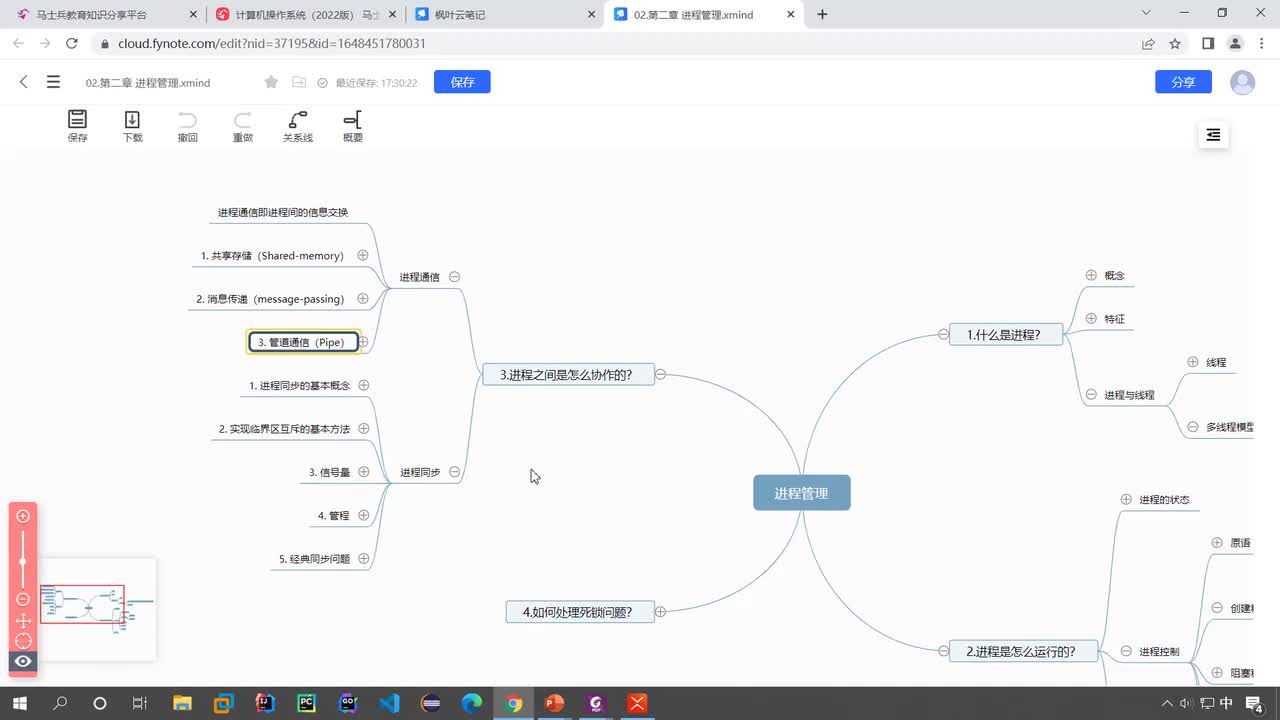Adjust the zoom slider handle
Image resolution: width=1280 pixels, height=720 pixels.
pos(23,561)
